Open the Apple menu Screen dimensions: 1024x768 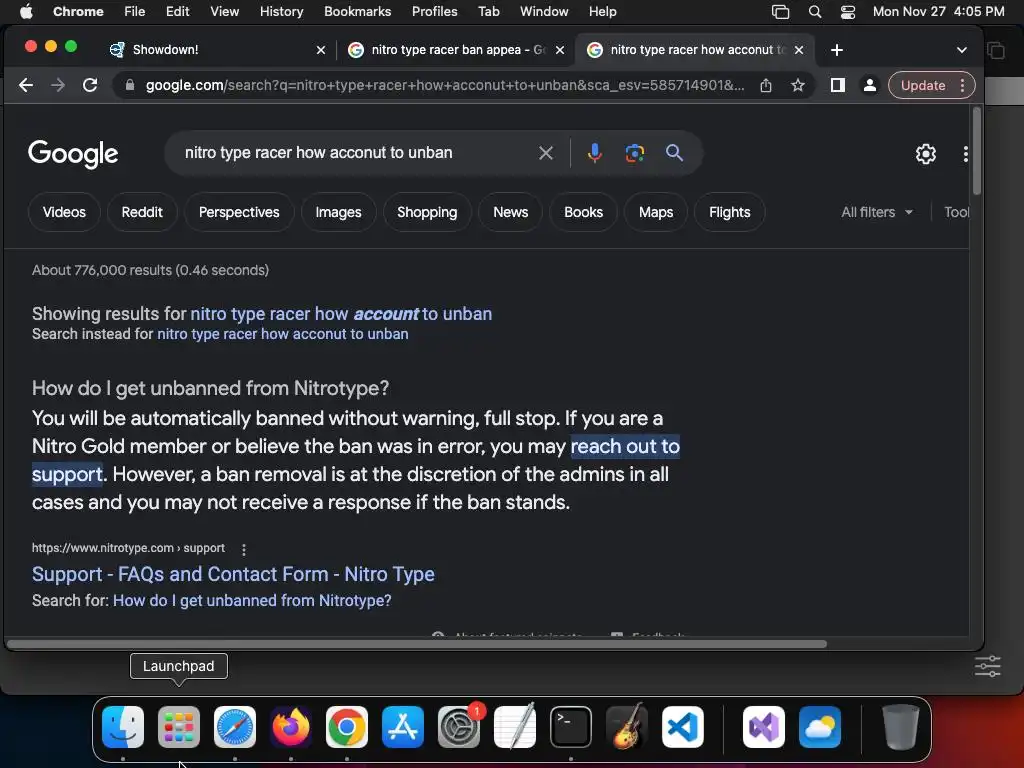tap(26, 11)
